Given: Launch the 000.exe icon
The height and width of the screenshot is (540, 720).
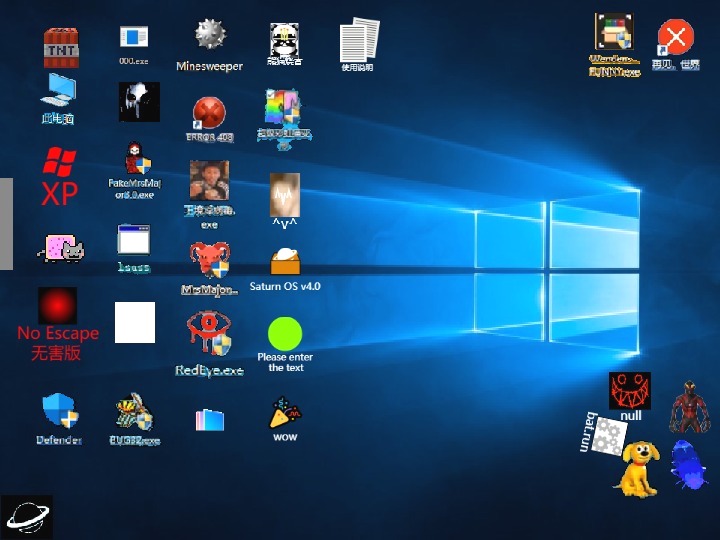Looking at the screenshot, I should click(x=134, y=37).
